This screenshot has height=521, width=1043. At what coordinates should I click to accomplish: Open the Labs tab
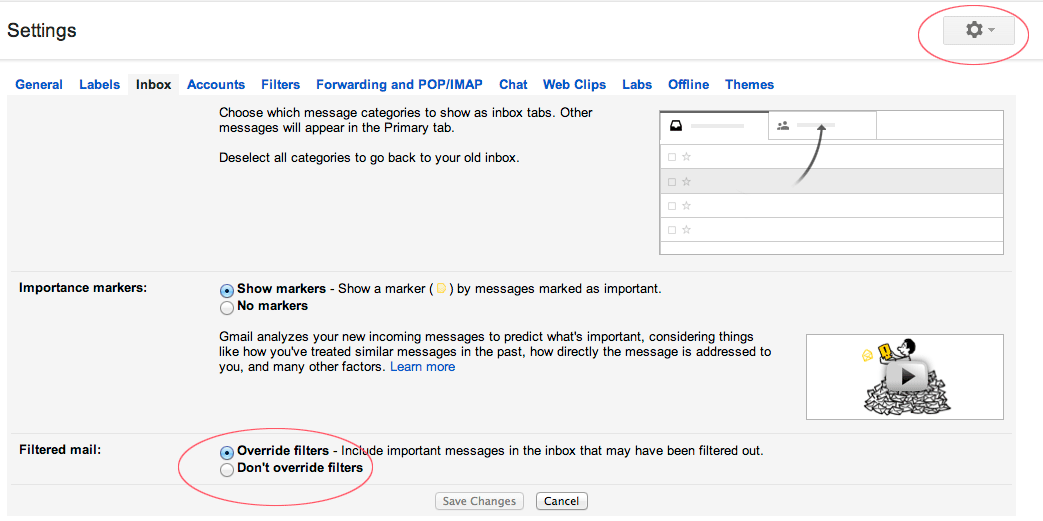[x=637, y=85]
